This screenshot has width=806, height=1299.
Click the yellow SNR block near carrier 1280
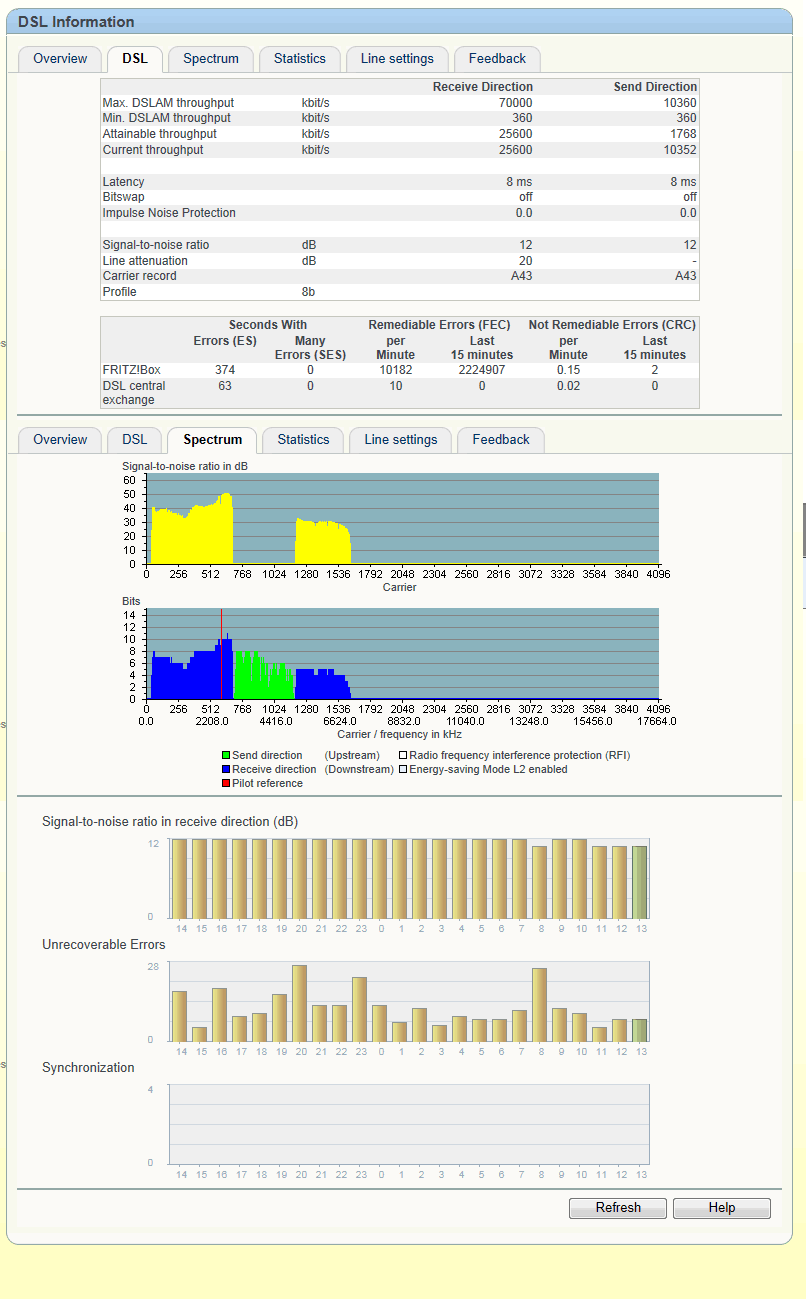pos(322,543)
